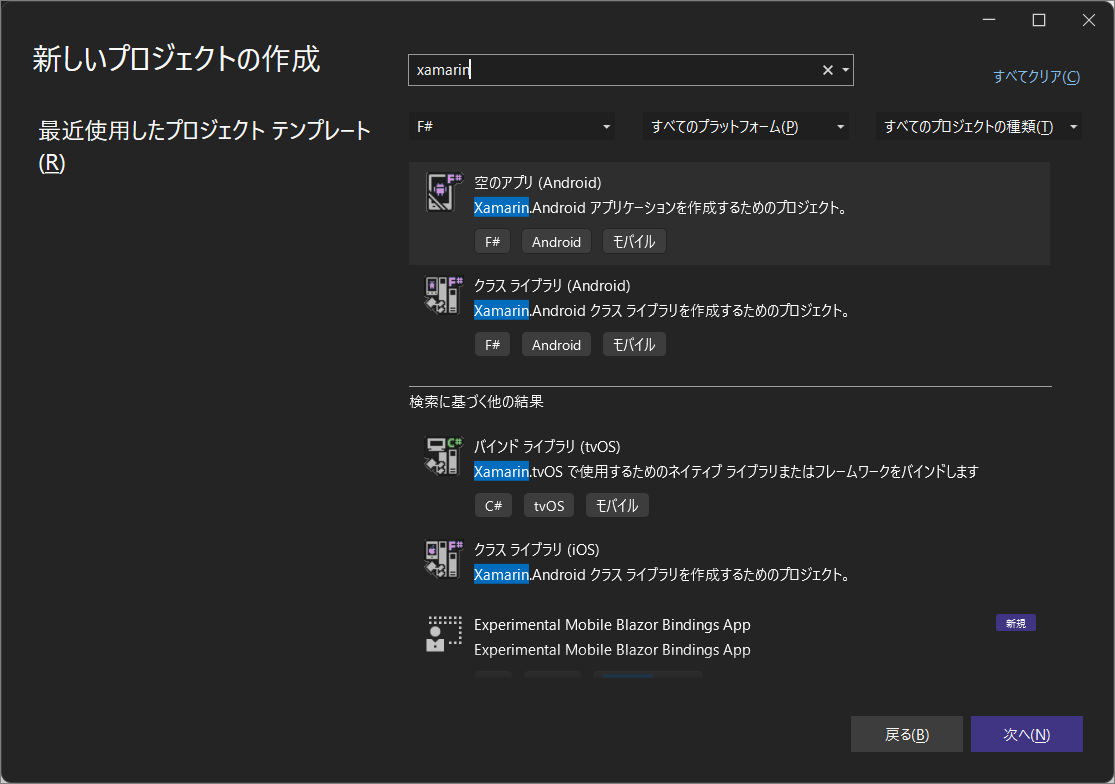Click the F# tag under 空のアプリ (Android)

tap(492, 242)
